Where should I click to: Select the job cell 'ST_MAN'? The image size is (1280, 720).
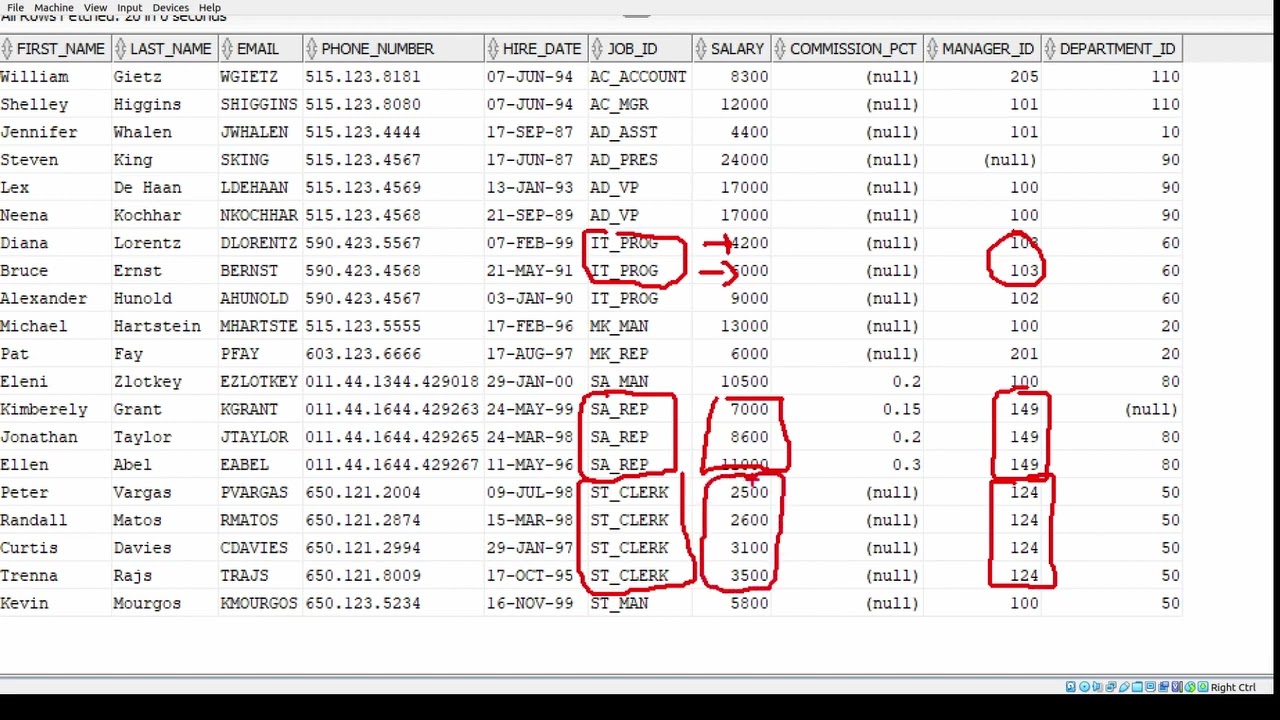coord(618,603)
